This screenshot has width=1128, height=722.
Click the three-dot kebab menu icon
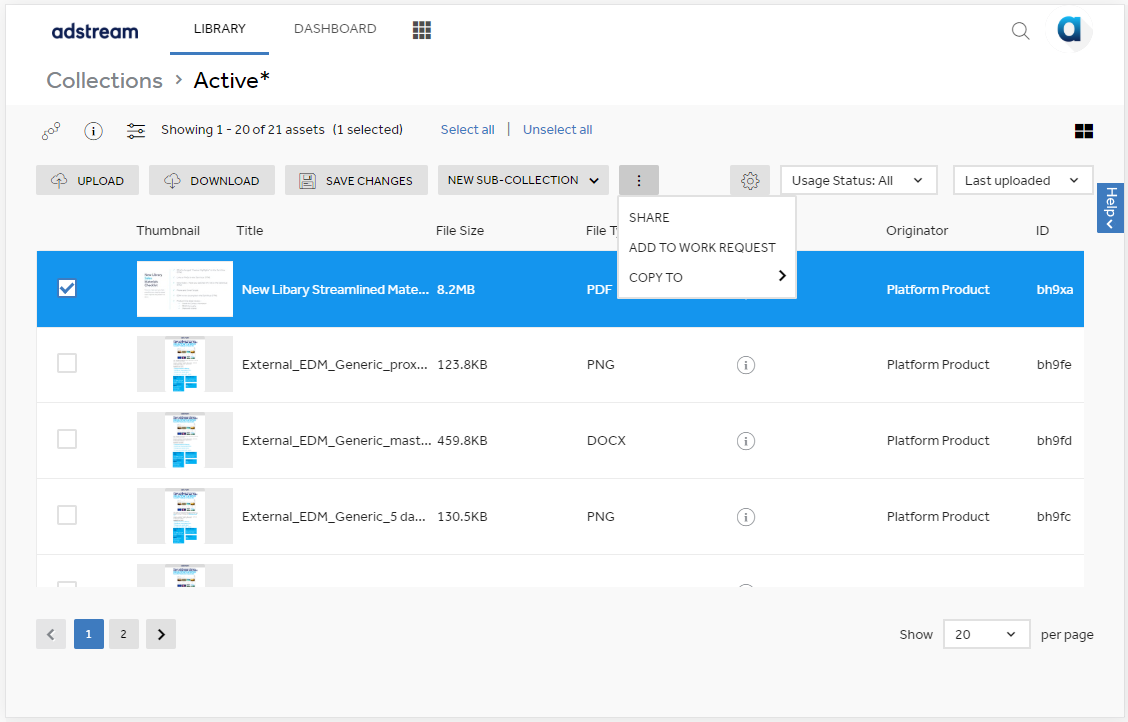click(x=638, y=180)
